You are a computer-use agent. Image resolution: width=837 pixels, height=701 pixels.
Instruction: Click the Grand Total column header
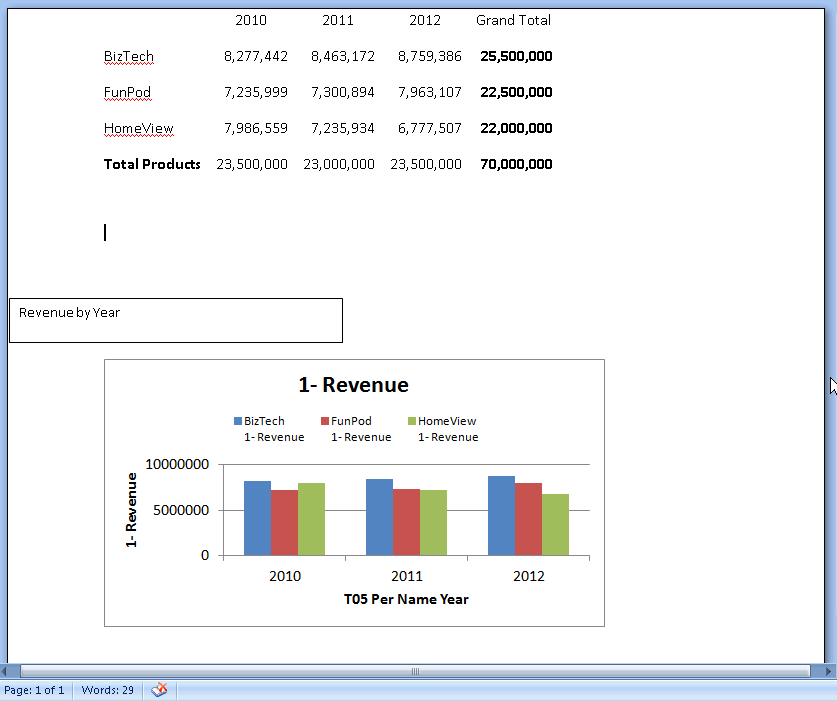point(513,20)
